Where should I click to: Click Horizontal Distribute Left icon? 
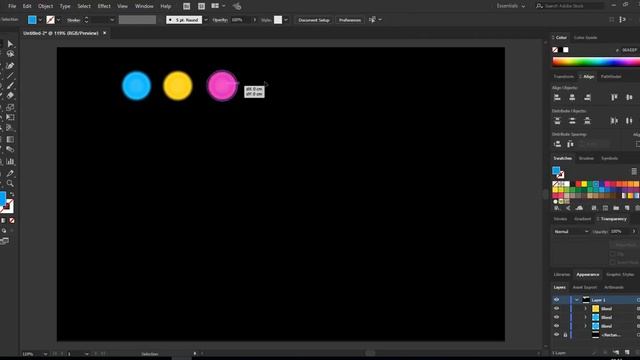614,120
